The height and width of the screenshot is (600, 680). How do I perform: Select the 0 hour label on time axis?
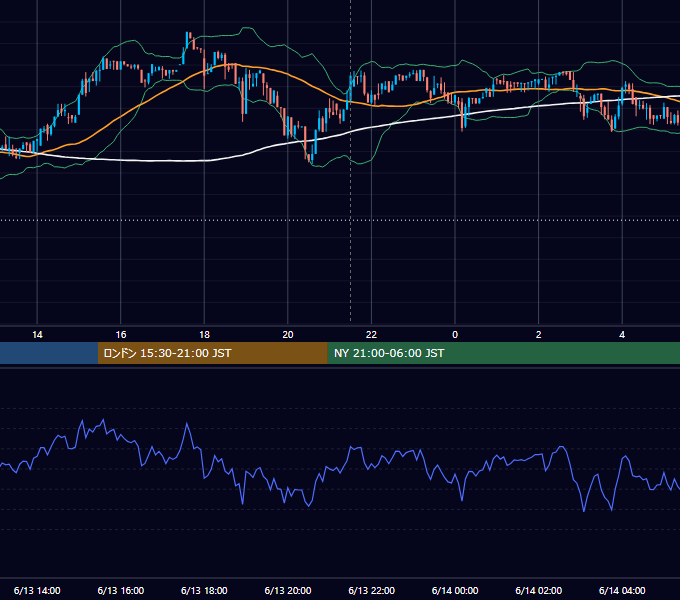click(x=455, y=335)
